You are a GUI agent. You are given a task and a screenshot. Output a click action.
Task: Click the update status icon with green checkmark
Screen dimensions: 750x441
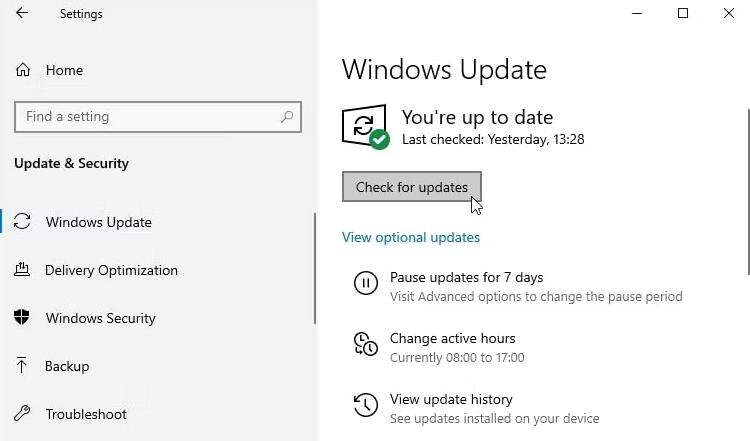pyautogui.click(x=365, y=127)
